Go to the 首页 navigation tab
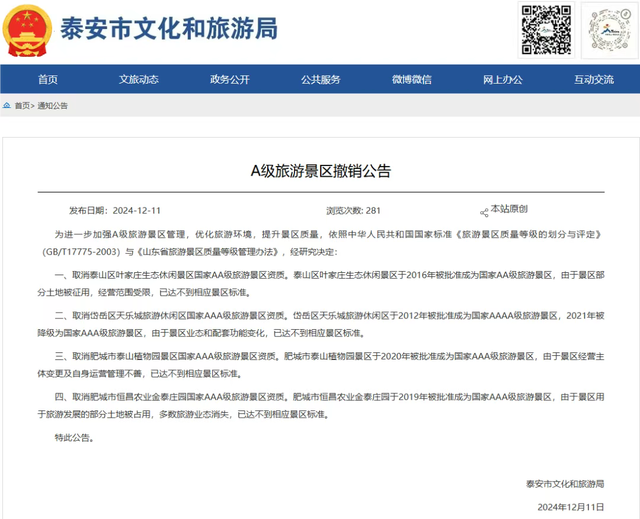The height and width of the screenshot is (519, 640). [48, 80]
